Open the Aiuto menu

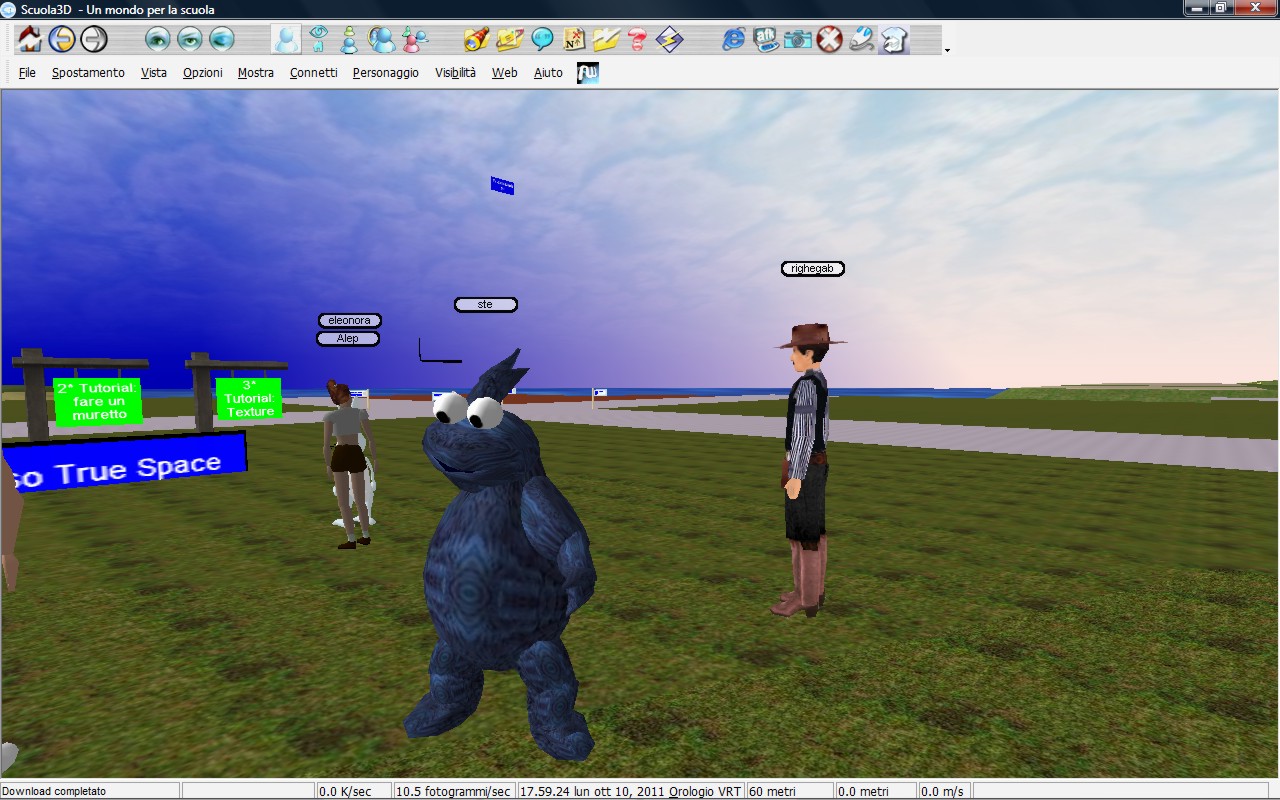click(548, 73)
